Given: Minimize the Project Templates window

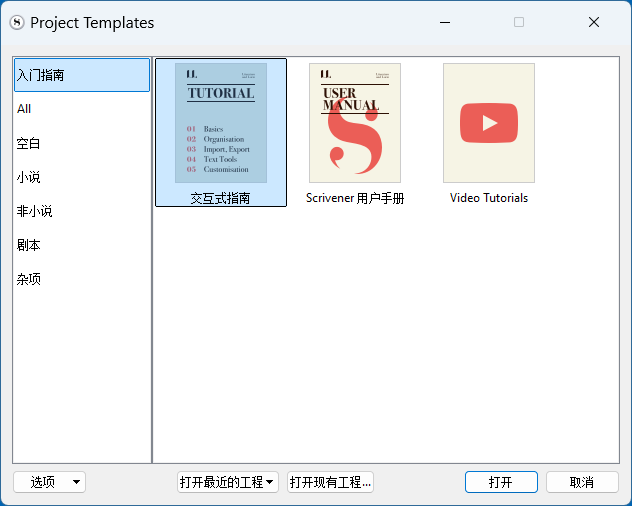Looking at the screenshot, I should point(445,22).
